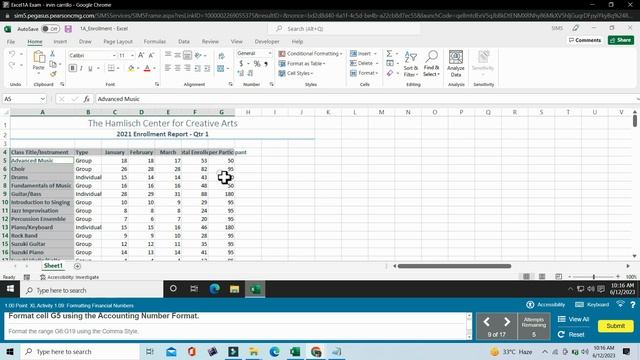The image size is (640, 360).
Task: Click the Align Left icon
Action: (168, 69)
